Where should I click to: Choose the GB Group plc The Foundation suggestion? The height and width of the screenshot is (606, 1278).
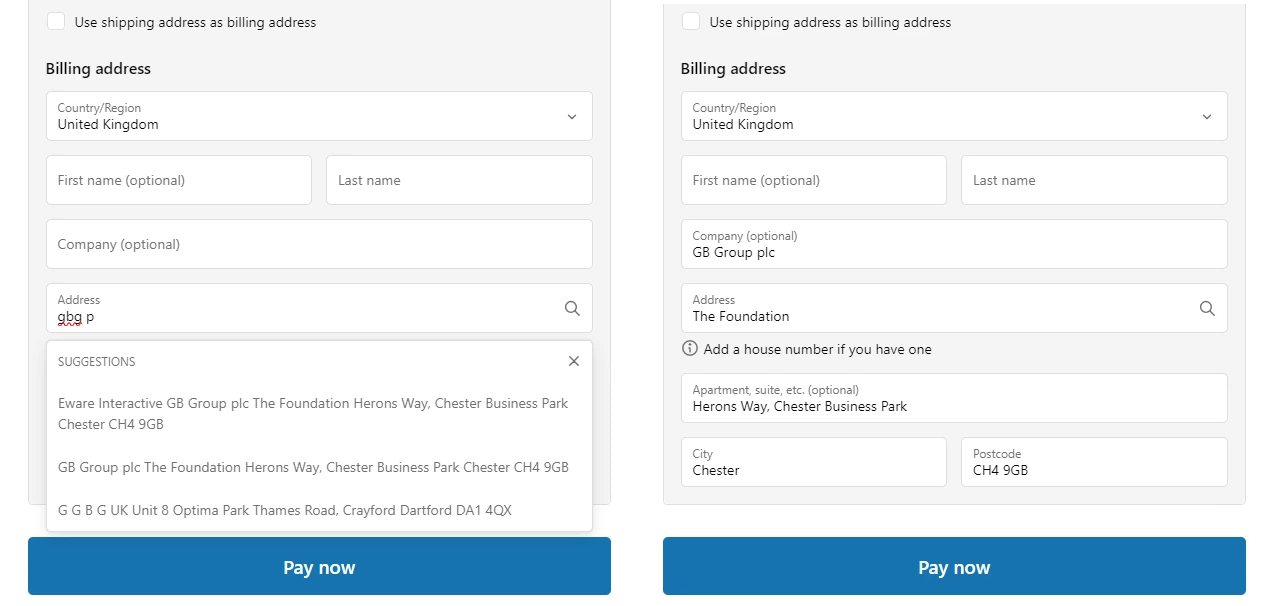pos(313,467)
